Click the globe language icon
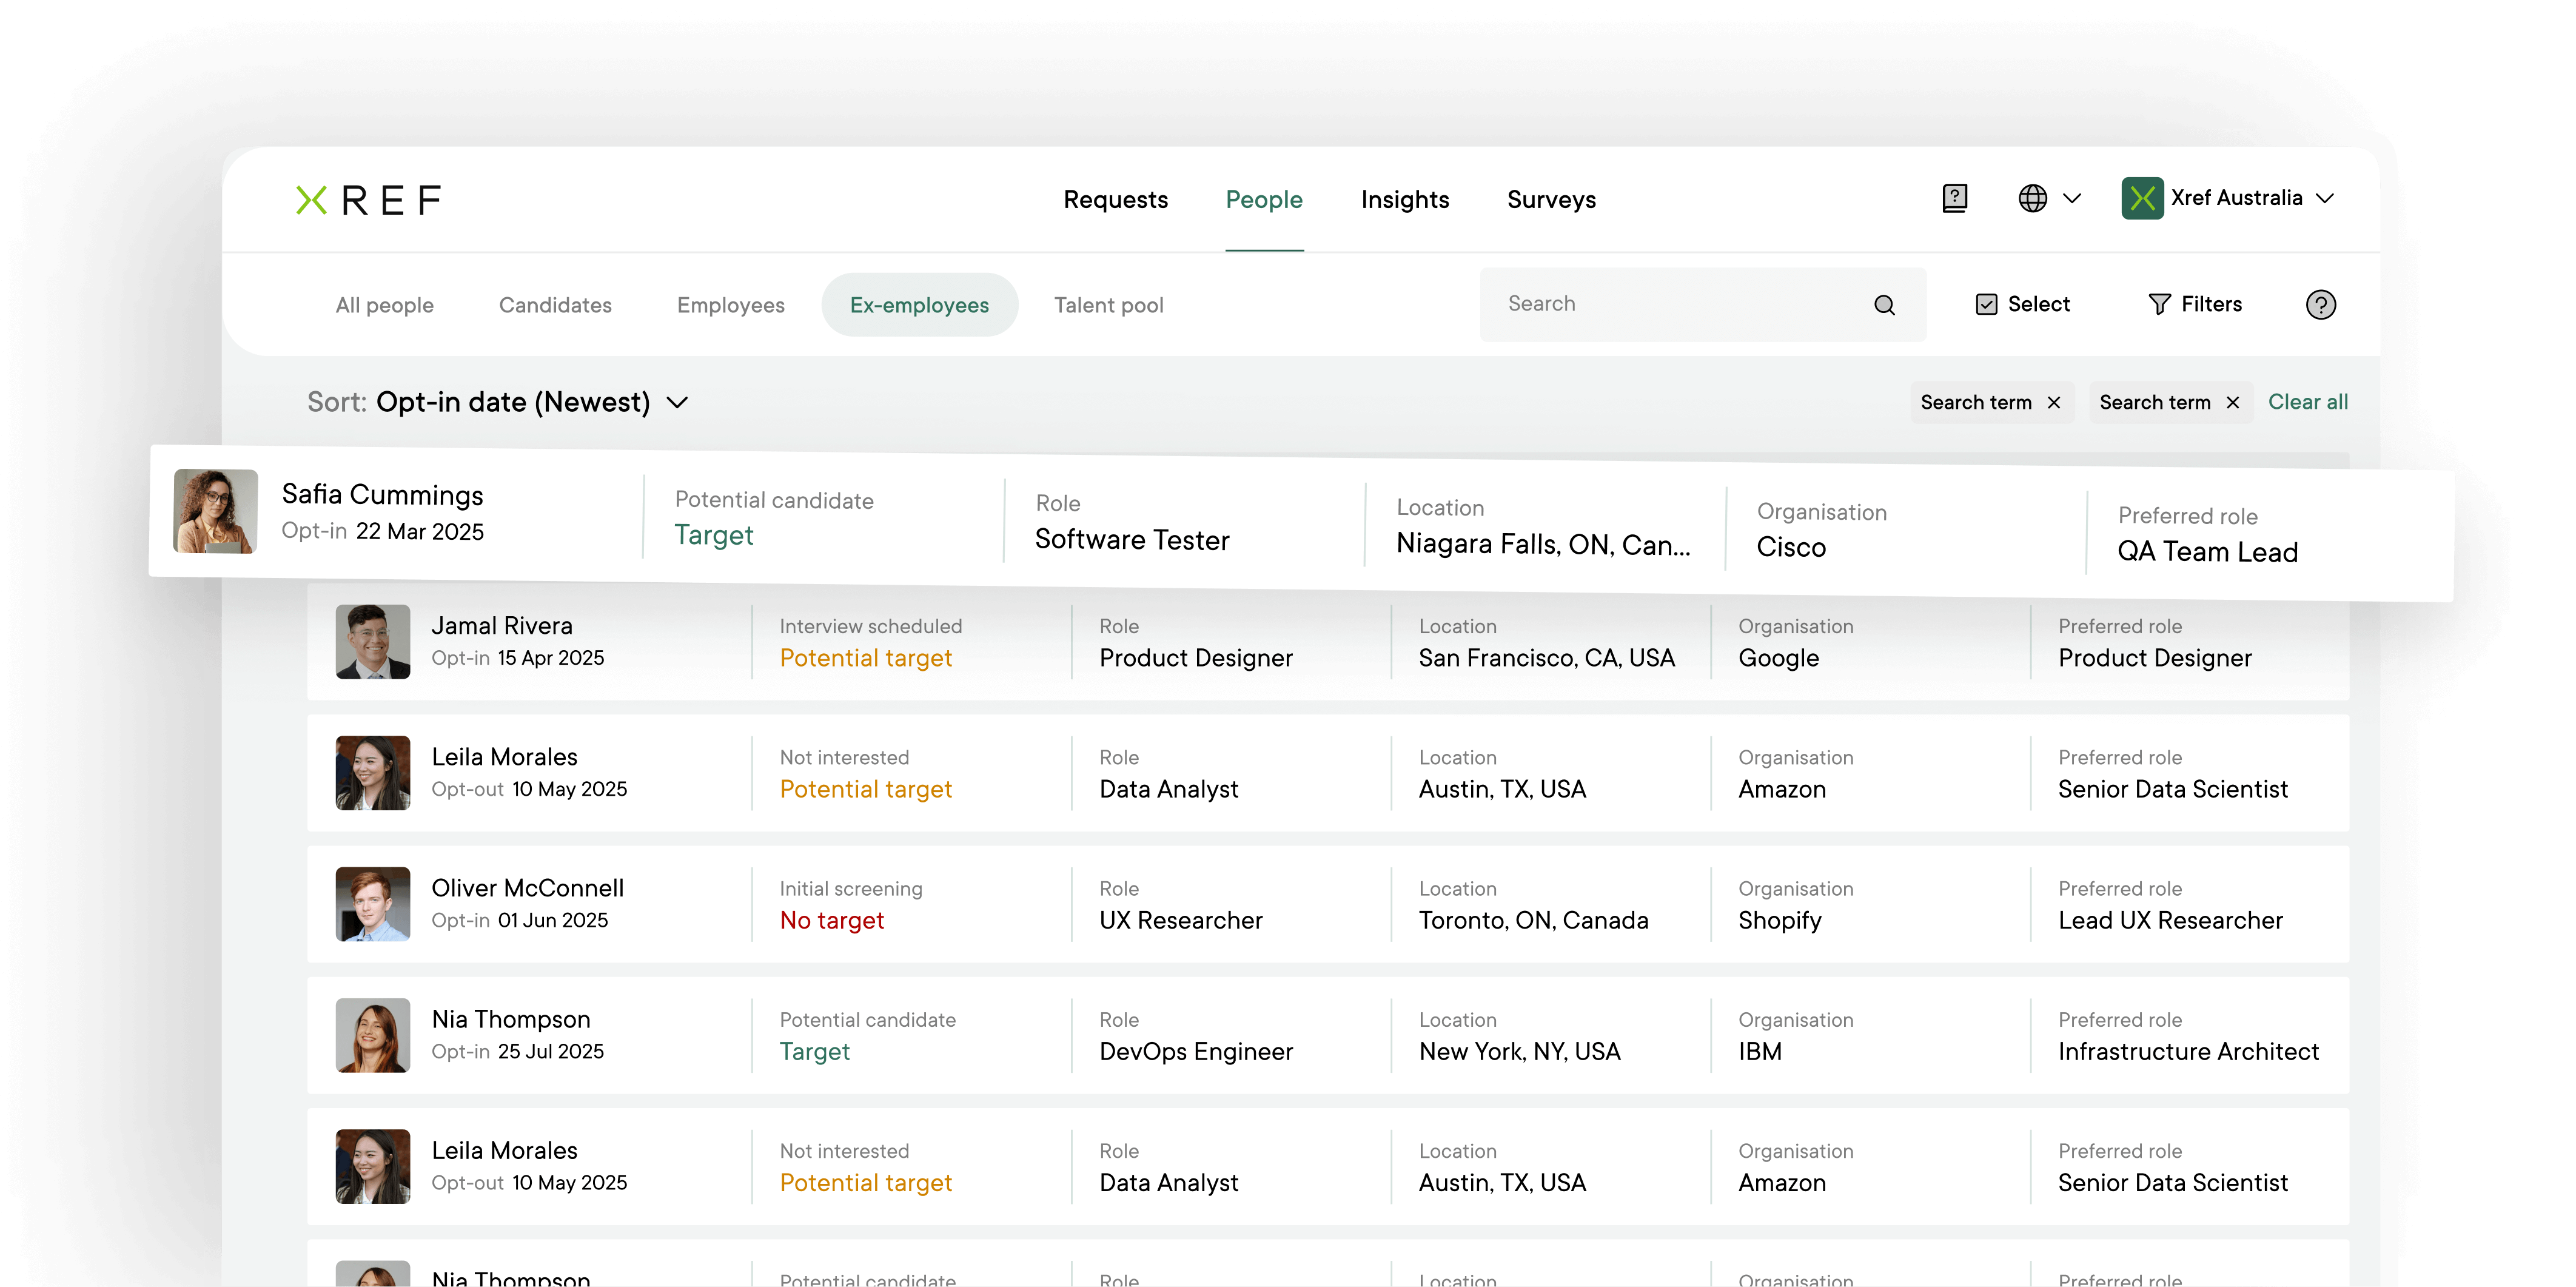Screen dimensions: 2576x1287 [x=2032, y=198]
